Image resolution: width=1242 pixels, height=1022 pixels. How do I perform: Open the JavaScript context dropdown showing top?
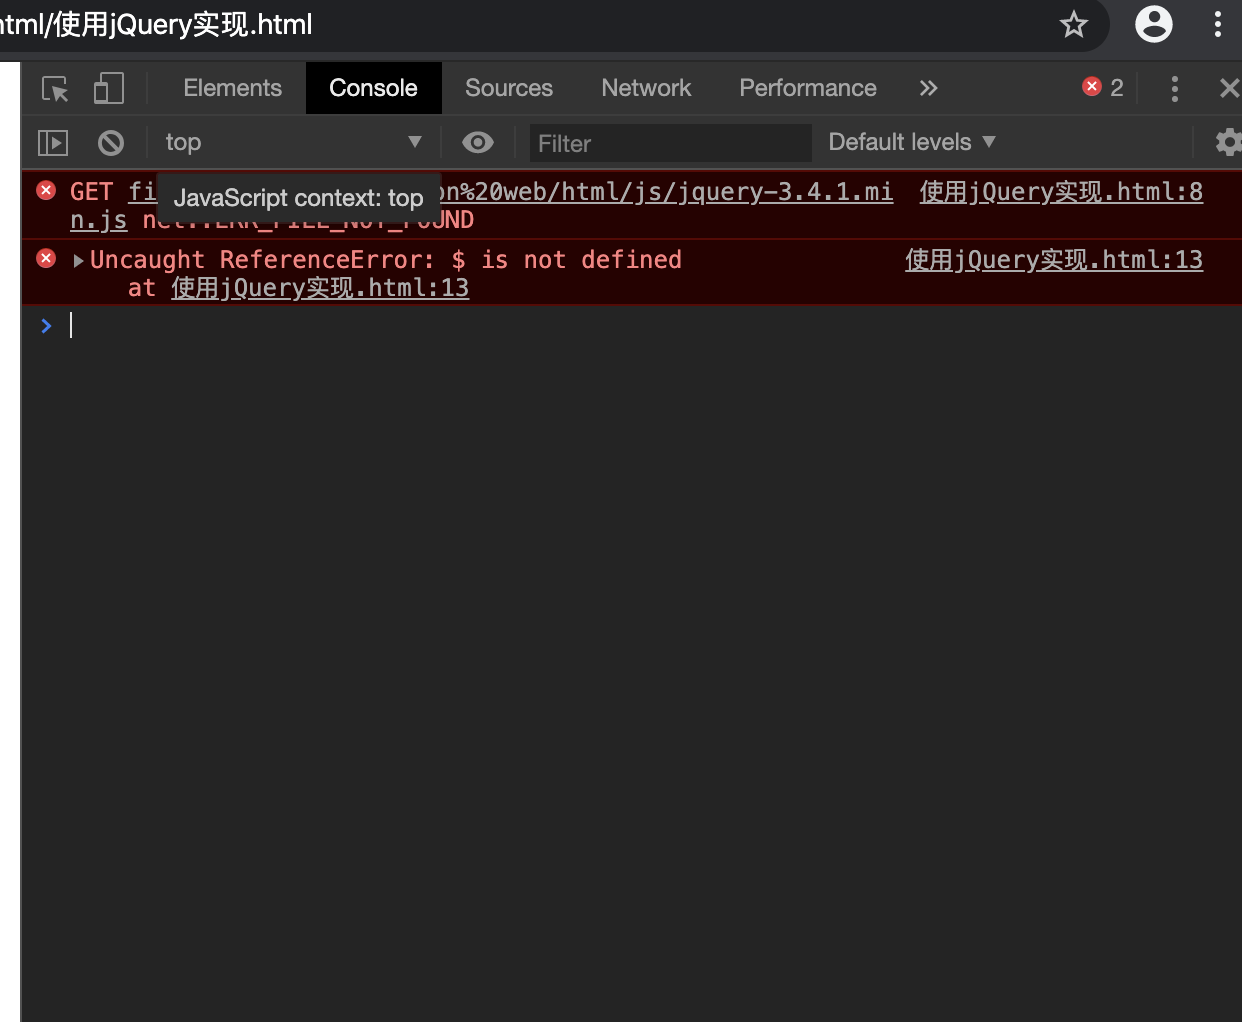[293, 143]
